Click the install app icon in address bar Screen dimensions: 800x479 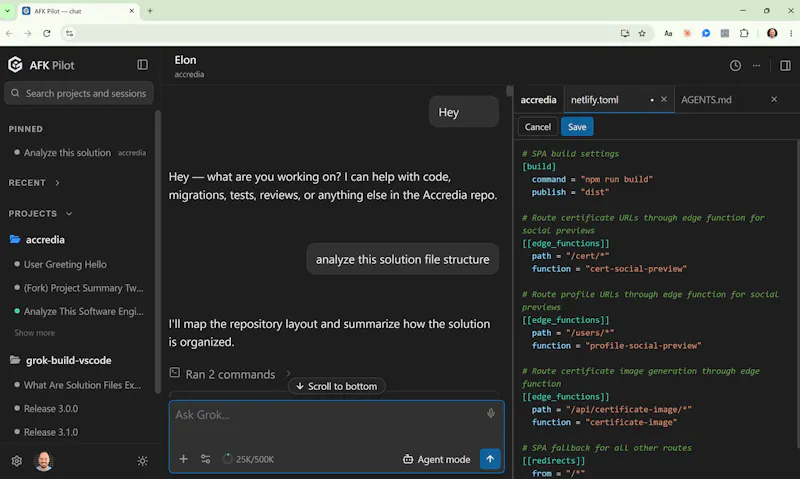(624, 33)
